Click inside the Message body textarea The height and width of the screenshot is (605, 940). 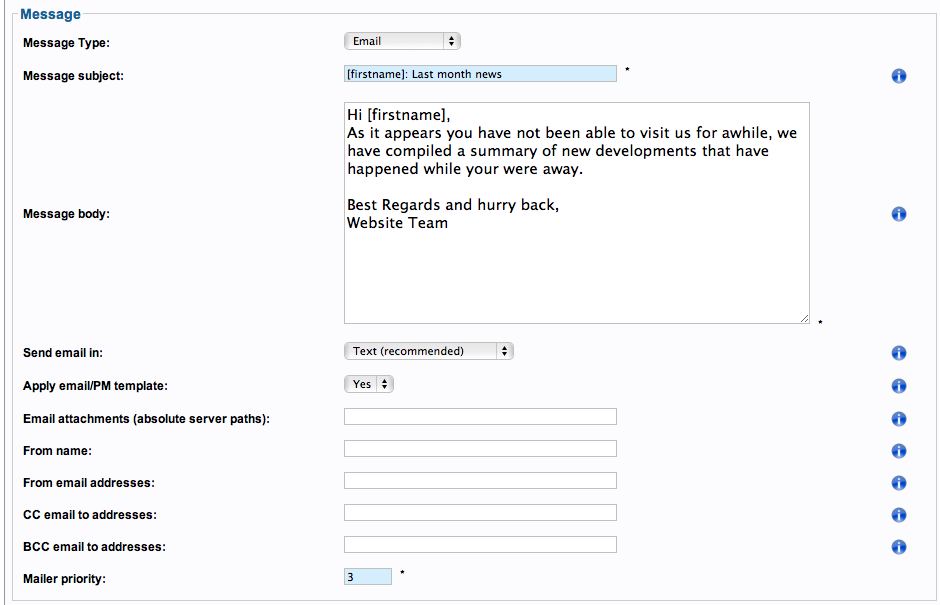tap(577, 213)
